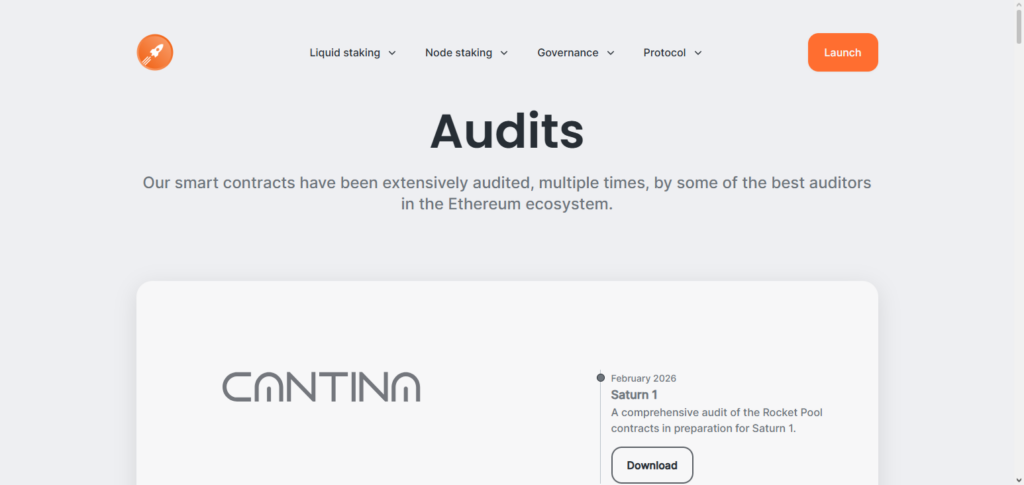Download the Saturn 1 audit report
The height and width of the screenshot is (485, 1024).
[652, 465]
